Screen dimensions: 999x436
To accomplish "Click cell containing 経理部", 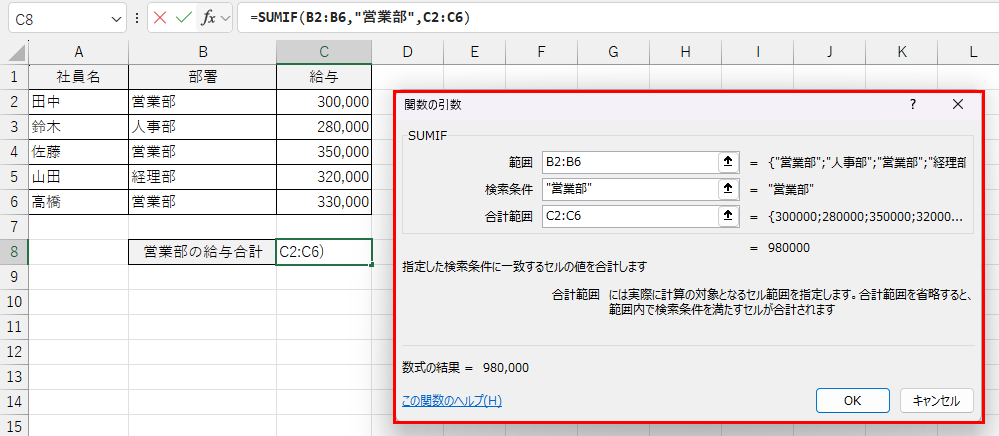I will click(203, 177).
